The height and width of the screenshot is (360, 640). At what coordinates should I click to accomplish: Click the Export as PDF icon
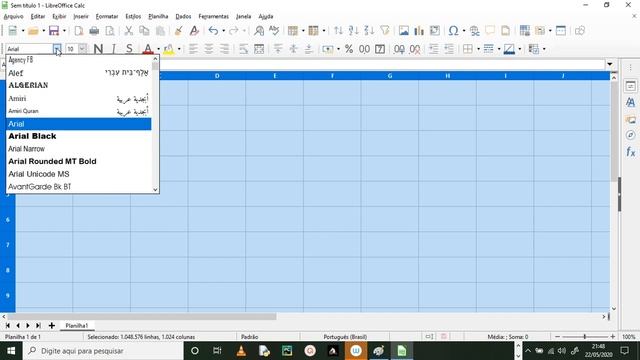[78, 31]
